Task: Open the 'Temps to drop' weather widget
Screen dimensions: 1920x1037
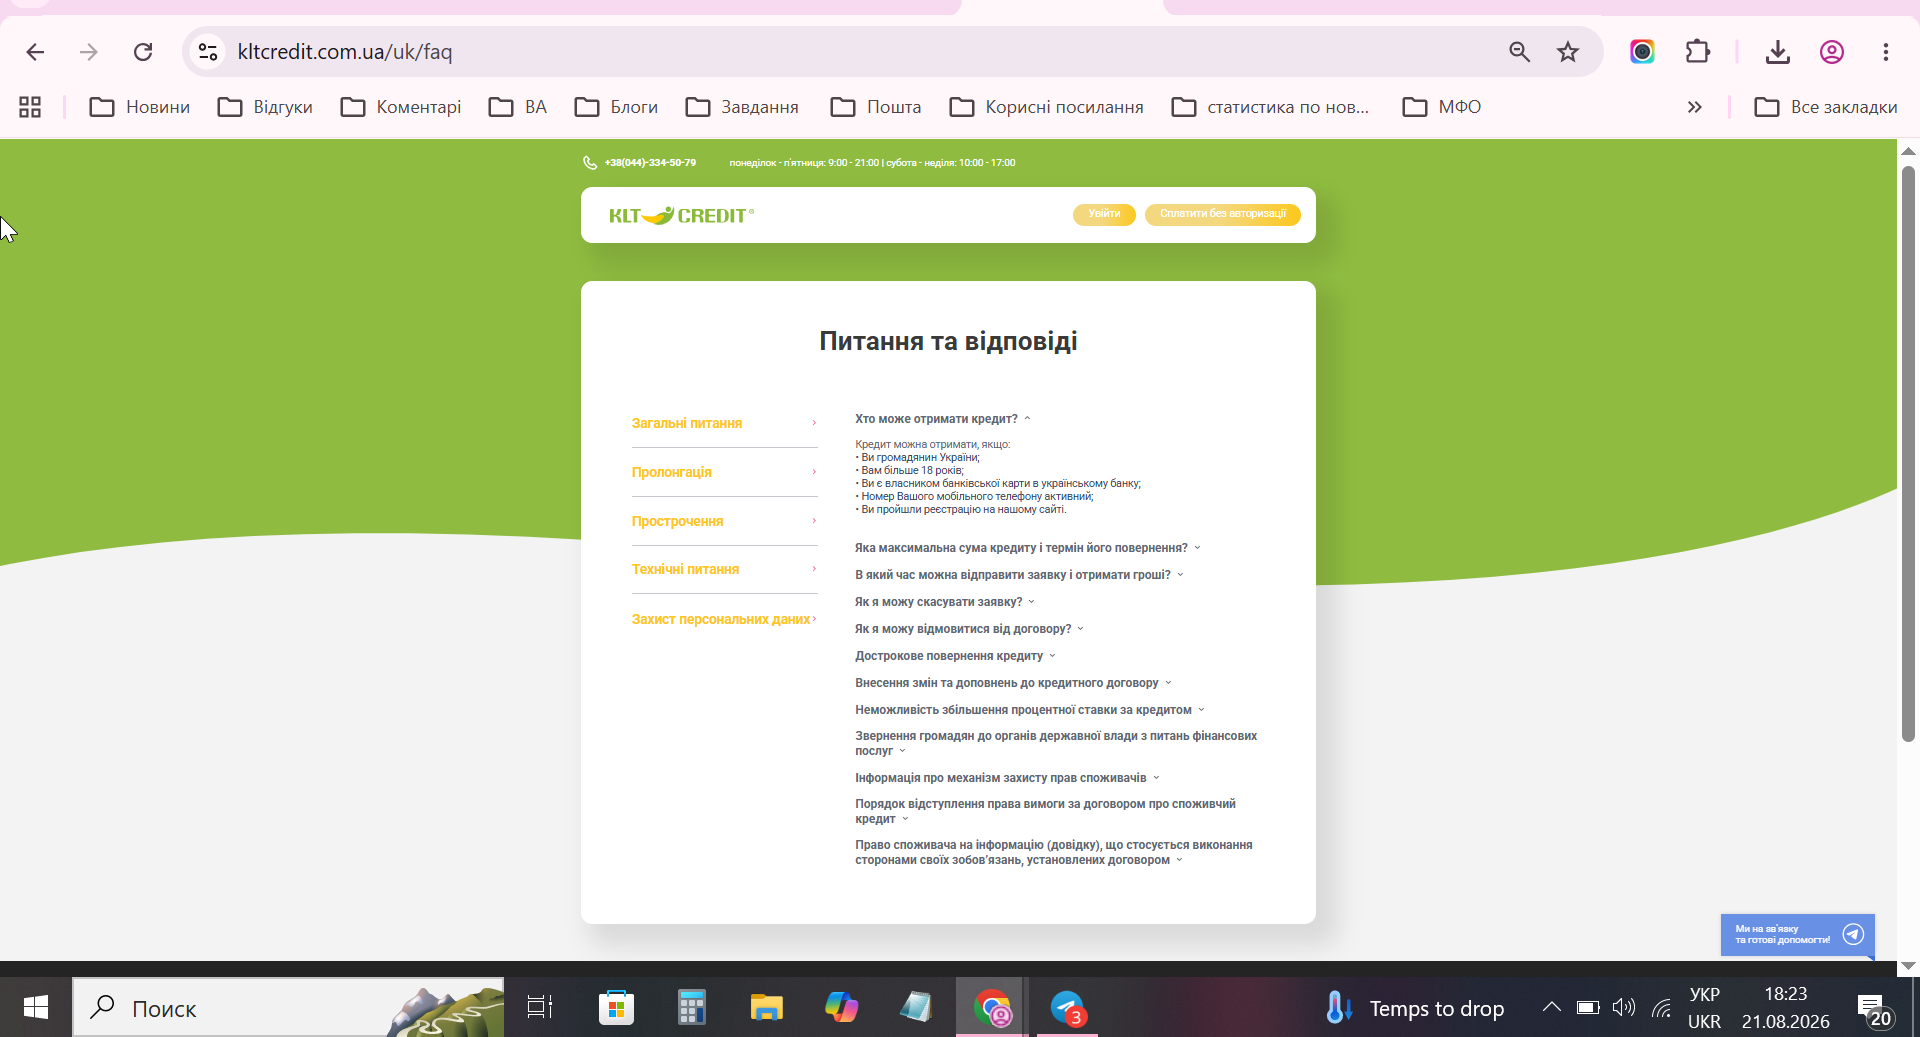Action: [x=1414, y=1008]
